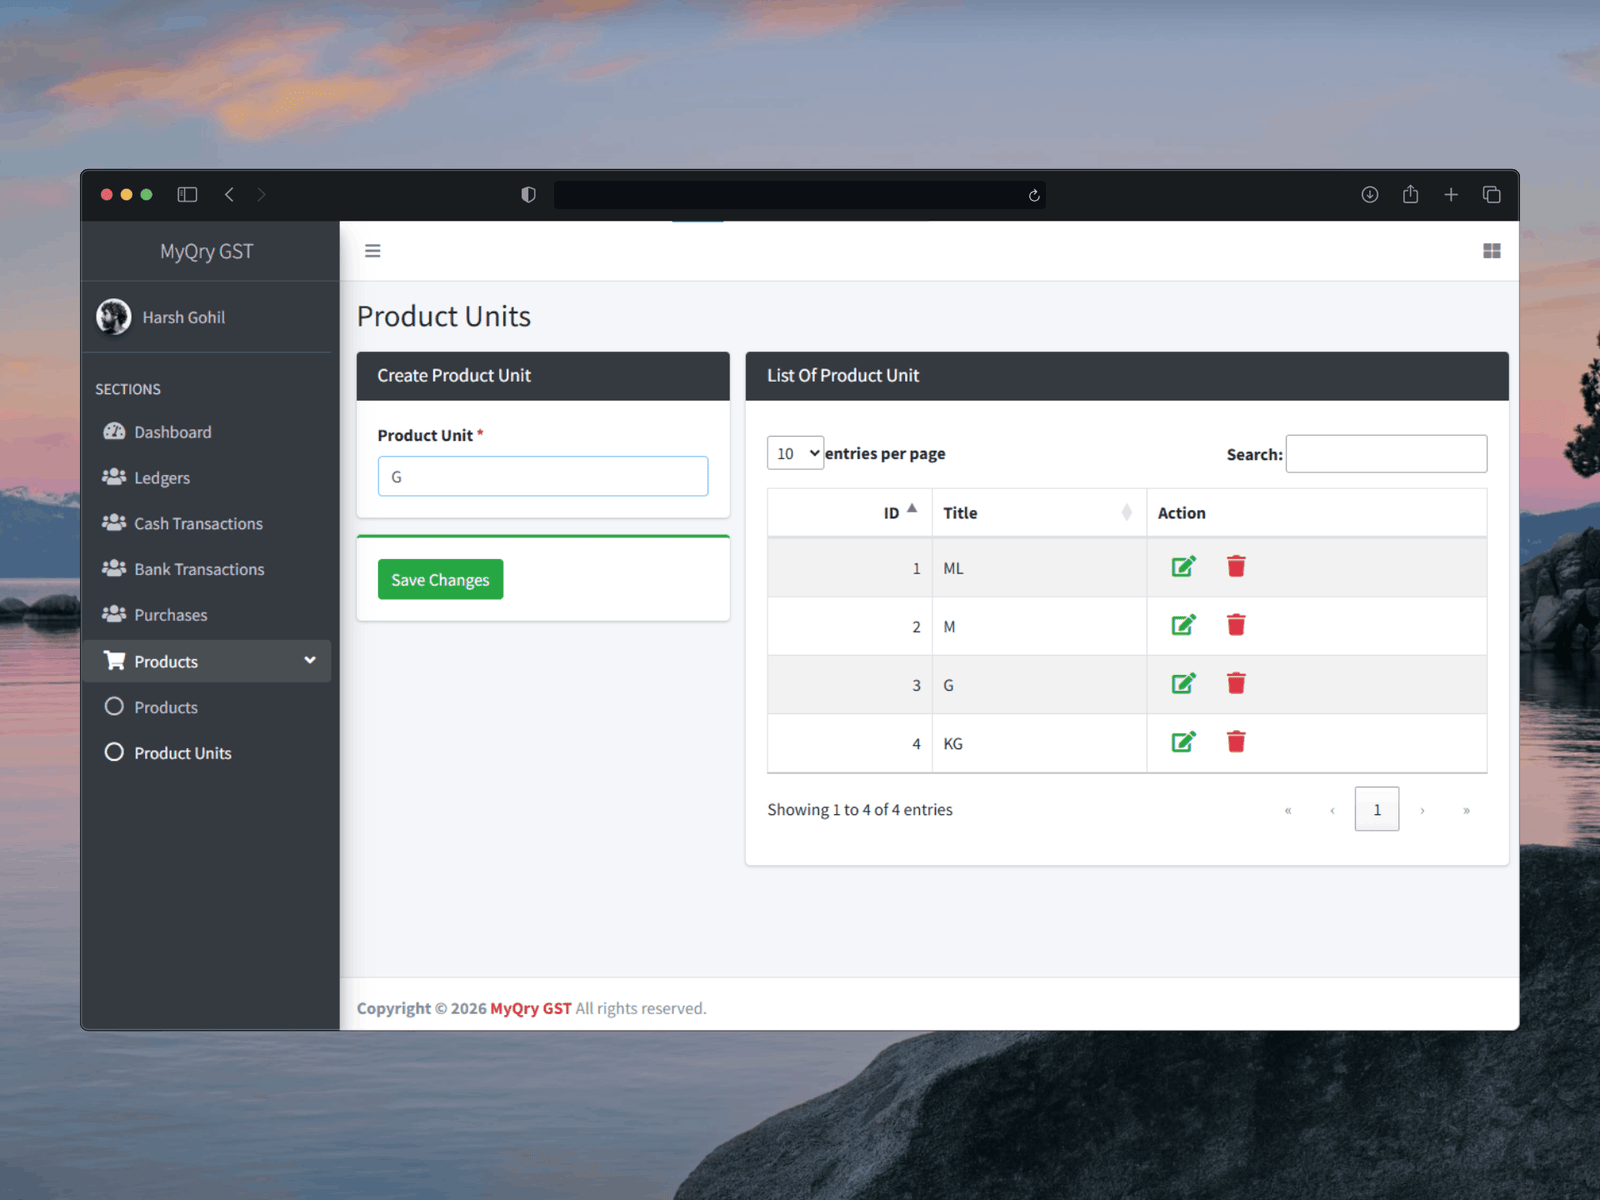Click the Harsh Gohil user name
Screen dimensions: 1600x1200
point(184,317)
